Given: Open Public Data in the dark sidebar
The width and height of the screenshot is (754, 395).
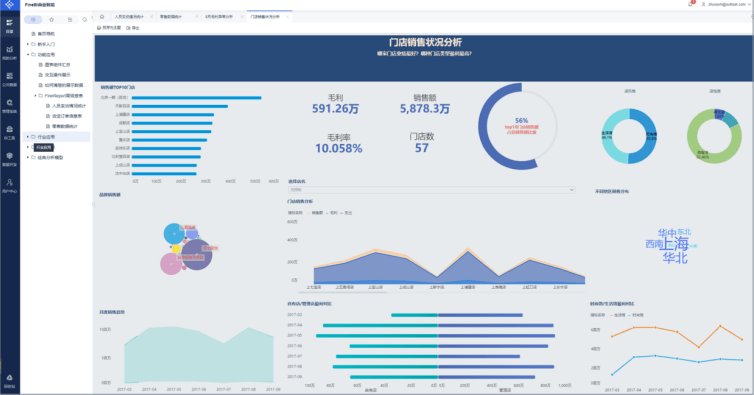Looking at the screenshot, I should [x=10, y=79].
